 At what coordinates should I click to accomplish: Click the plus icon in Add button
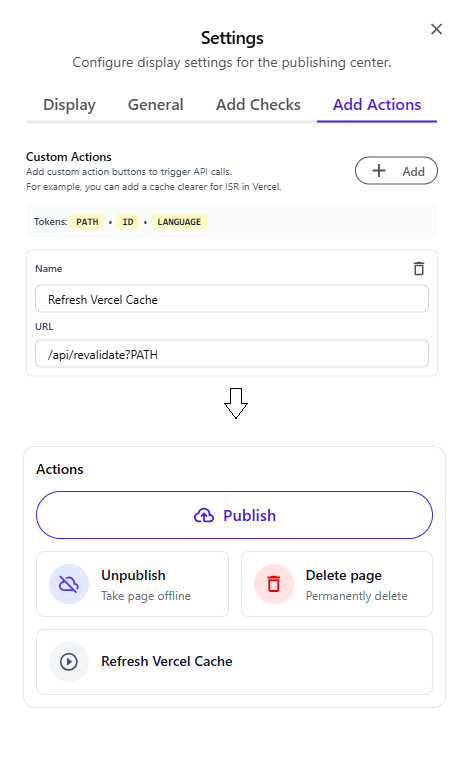point(379,171)
